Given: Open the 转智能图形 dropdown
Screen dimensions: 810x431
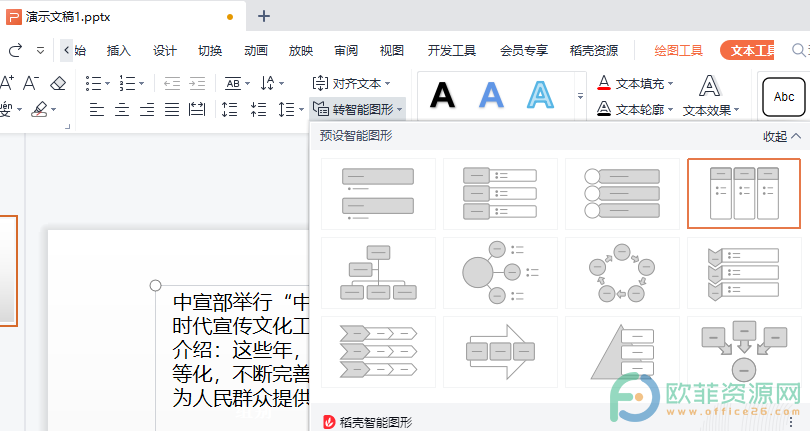Looking at the screenshot, I should 357,110.
